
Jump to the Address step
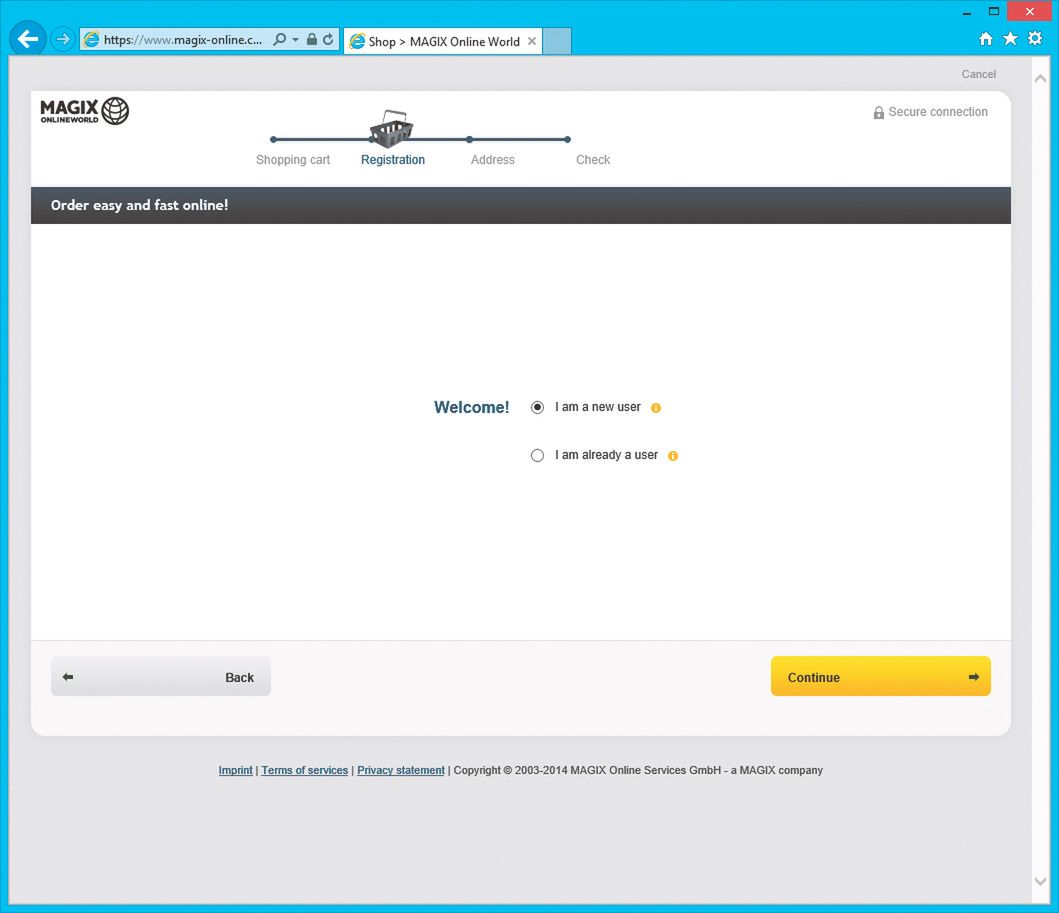pos(492,160)
